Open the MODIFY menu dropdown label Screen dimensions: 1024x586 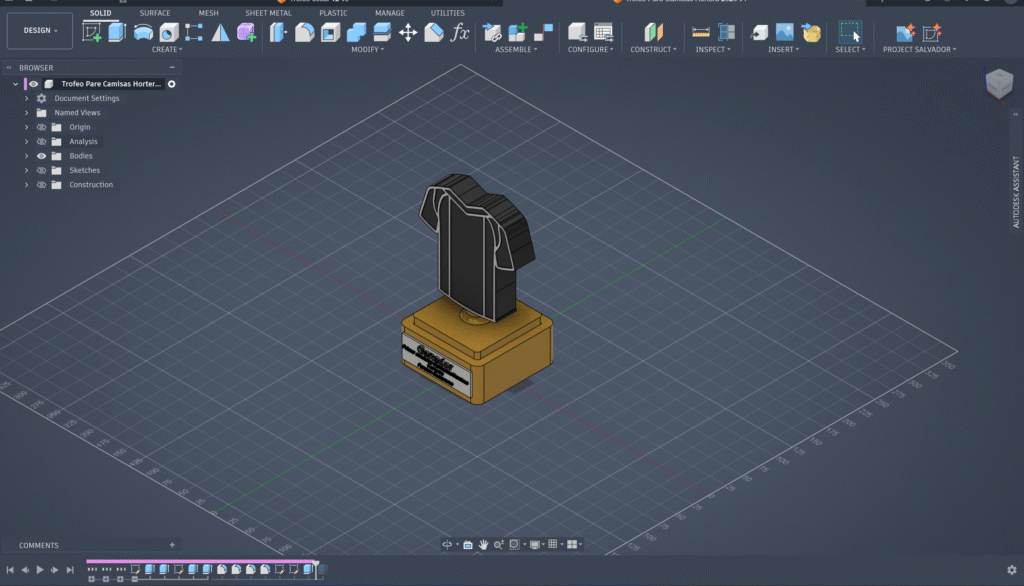(x=367, y=49)
